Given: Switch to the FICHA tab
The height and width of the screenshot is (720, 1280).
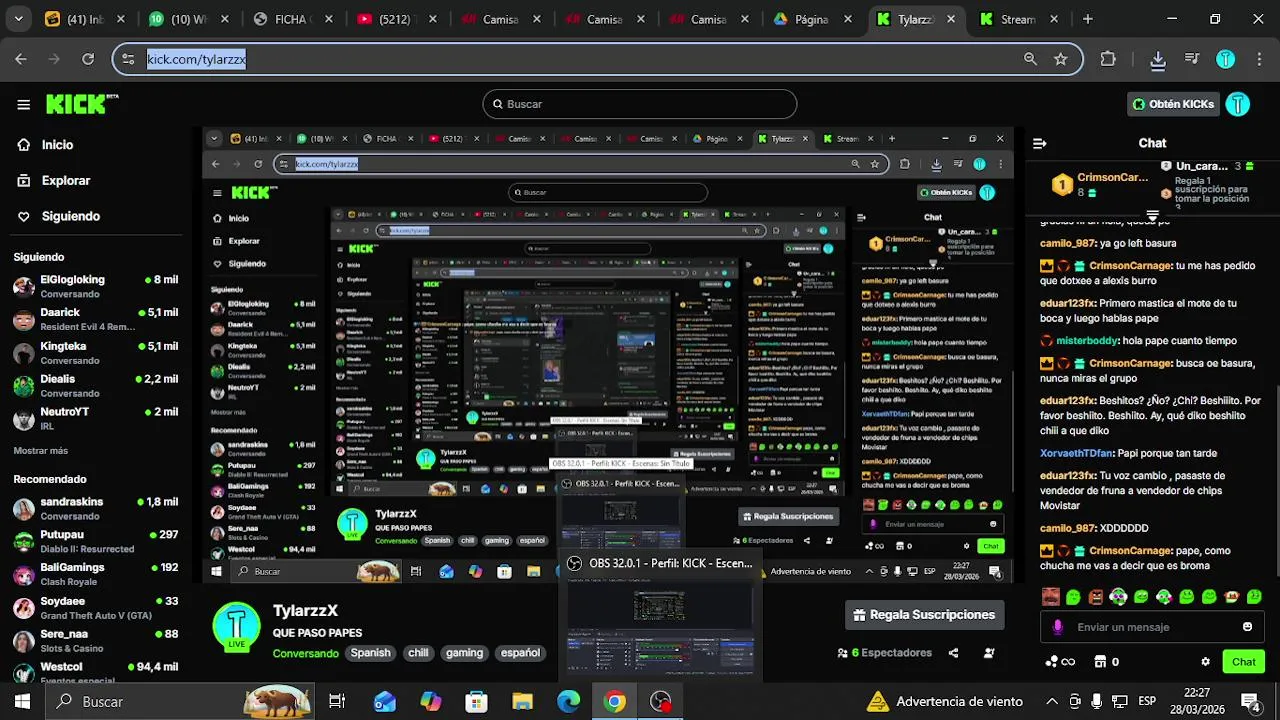Looking at the screenshot, I should click(x=292, y=19).
